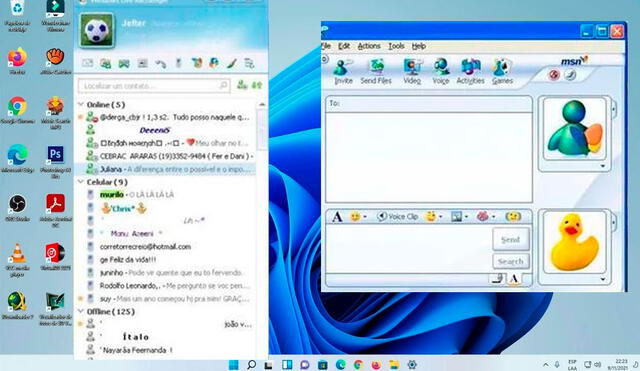Open the Photoshop shortcut on the desktop
Screen dimensions: 640x371
tap(56, 161)
